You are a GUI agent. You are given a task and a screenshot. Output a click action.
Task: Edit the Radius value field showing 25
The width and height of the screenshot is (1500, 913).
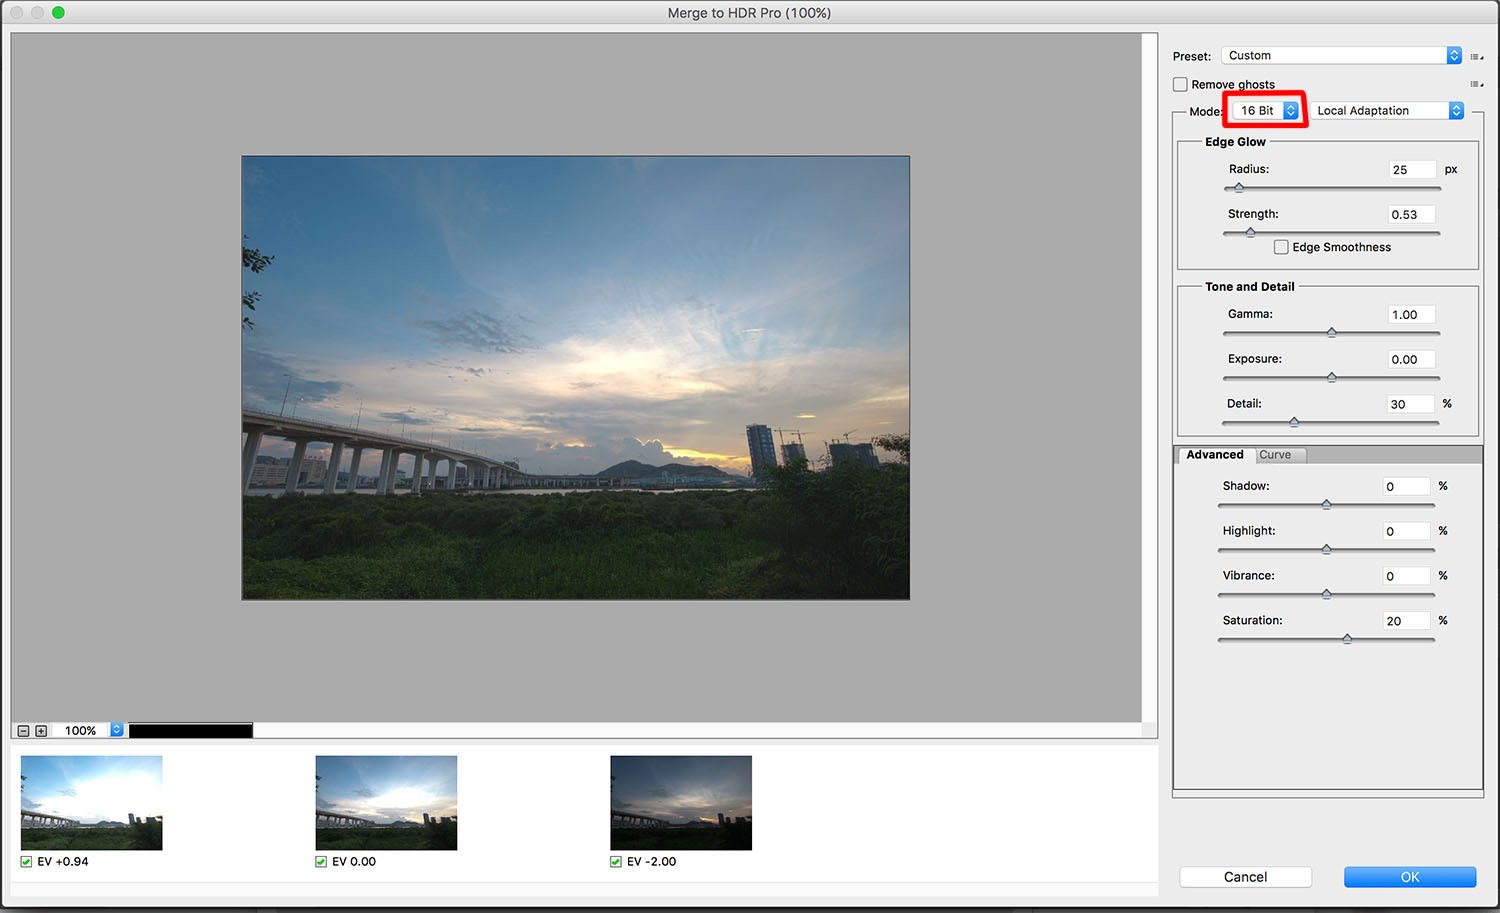1411,169
